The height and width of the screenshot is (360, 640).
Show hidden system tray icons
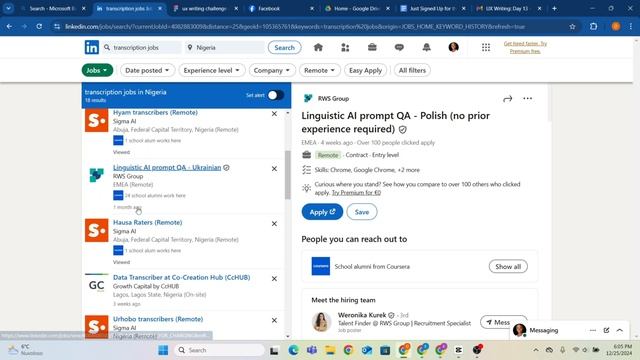coord(536,350)
